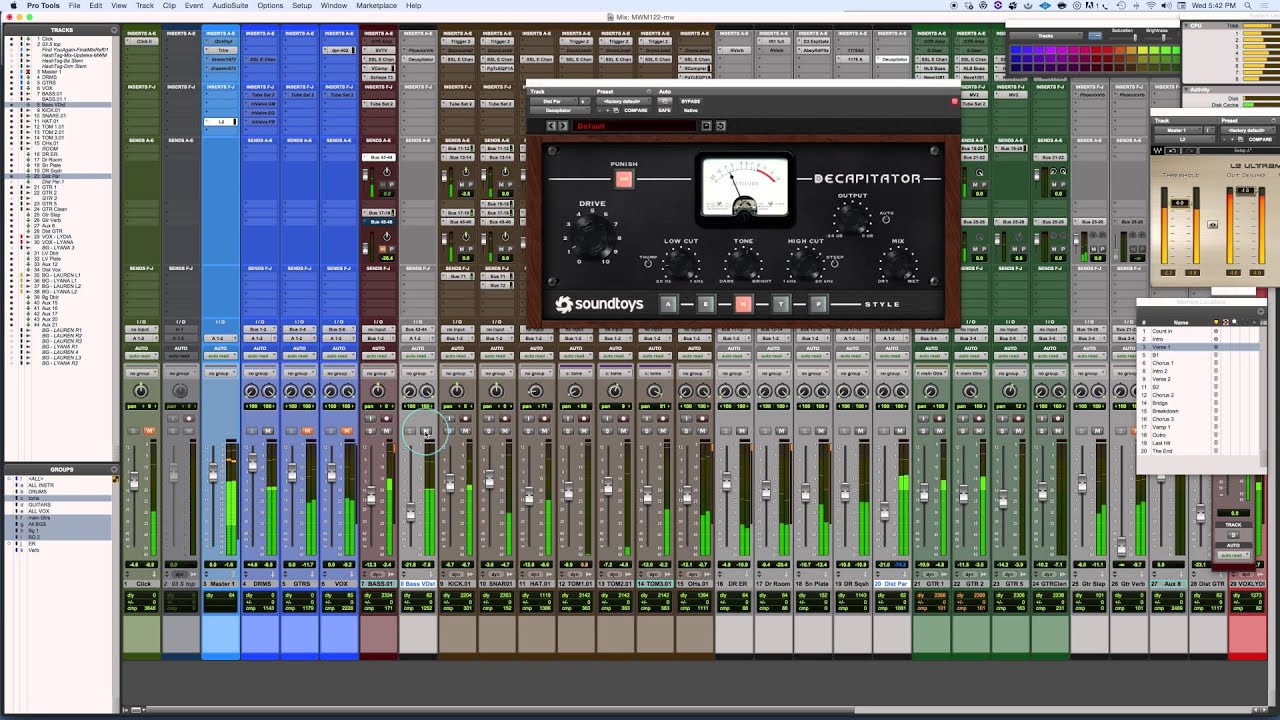
Task: Record-enable the BASS.01 track
Action: (x=386, y=419)
